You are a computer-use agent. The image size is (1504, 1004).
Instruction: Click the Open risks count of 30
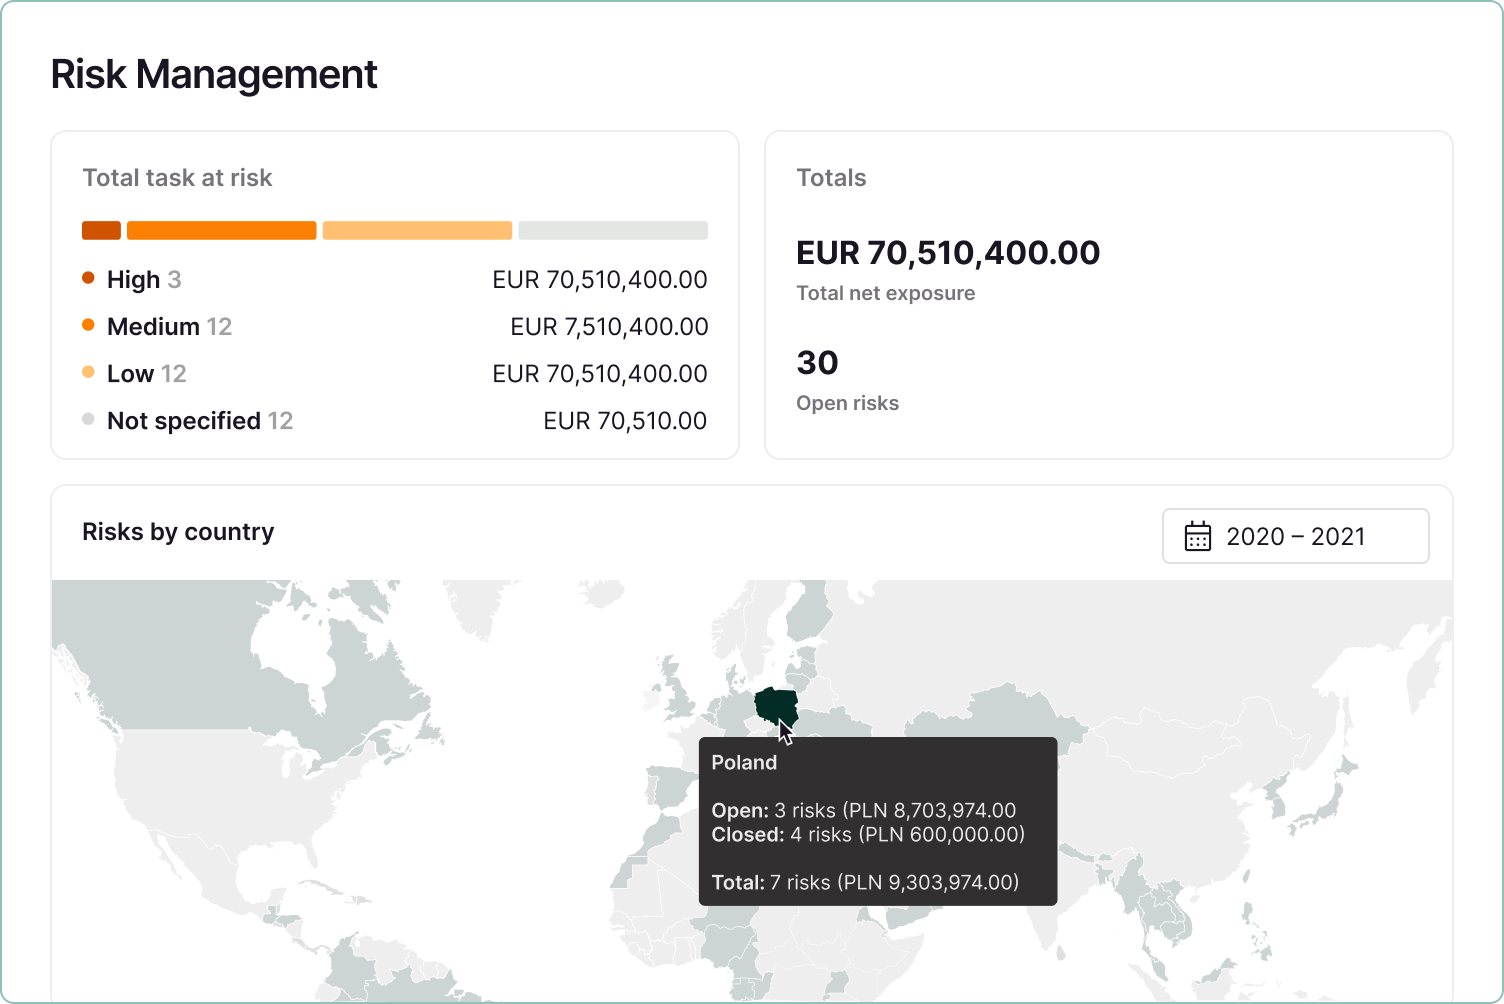[818, 362]
